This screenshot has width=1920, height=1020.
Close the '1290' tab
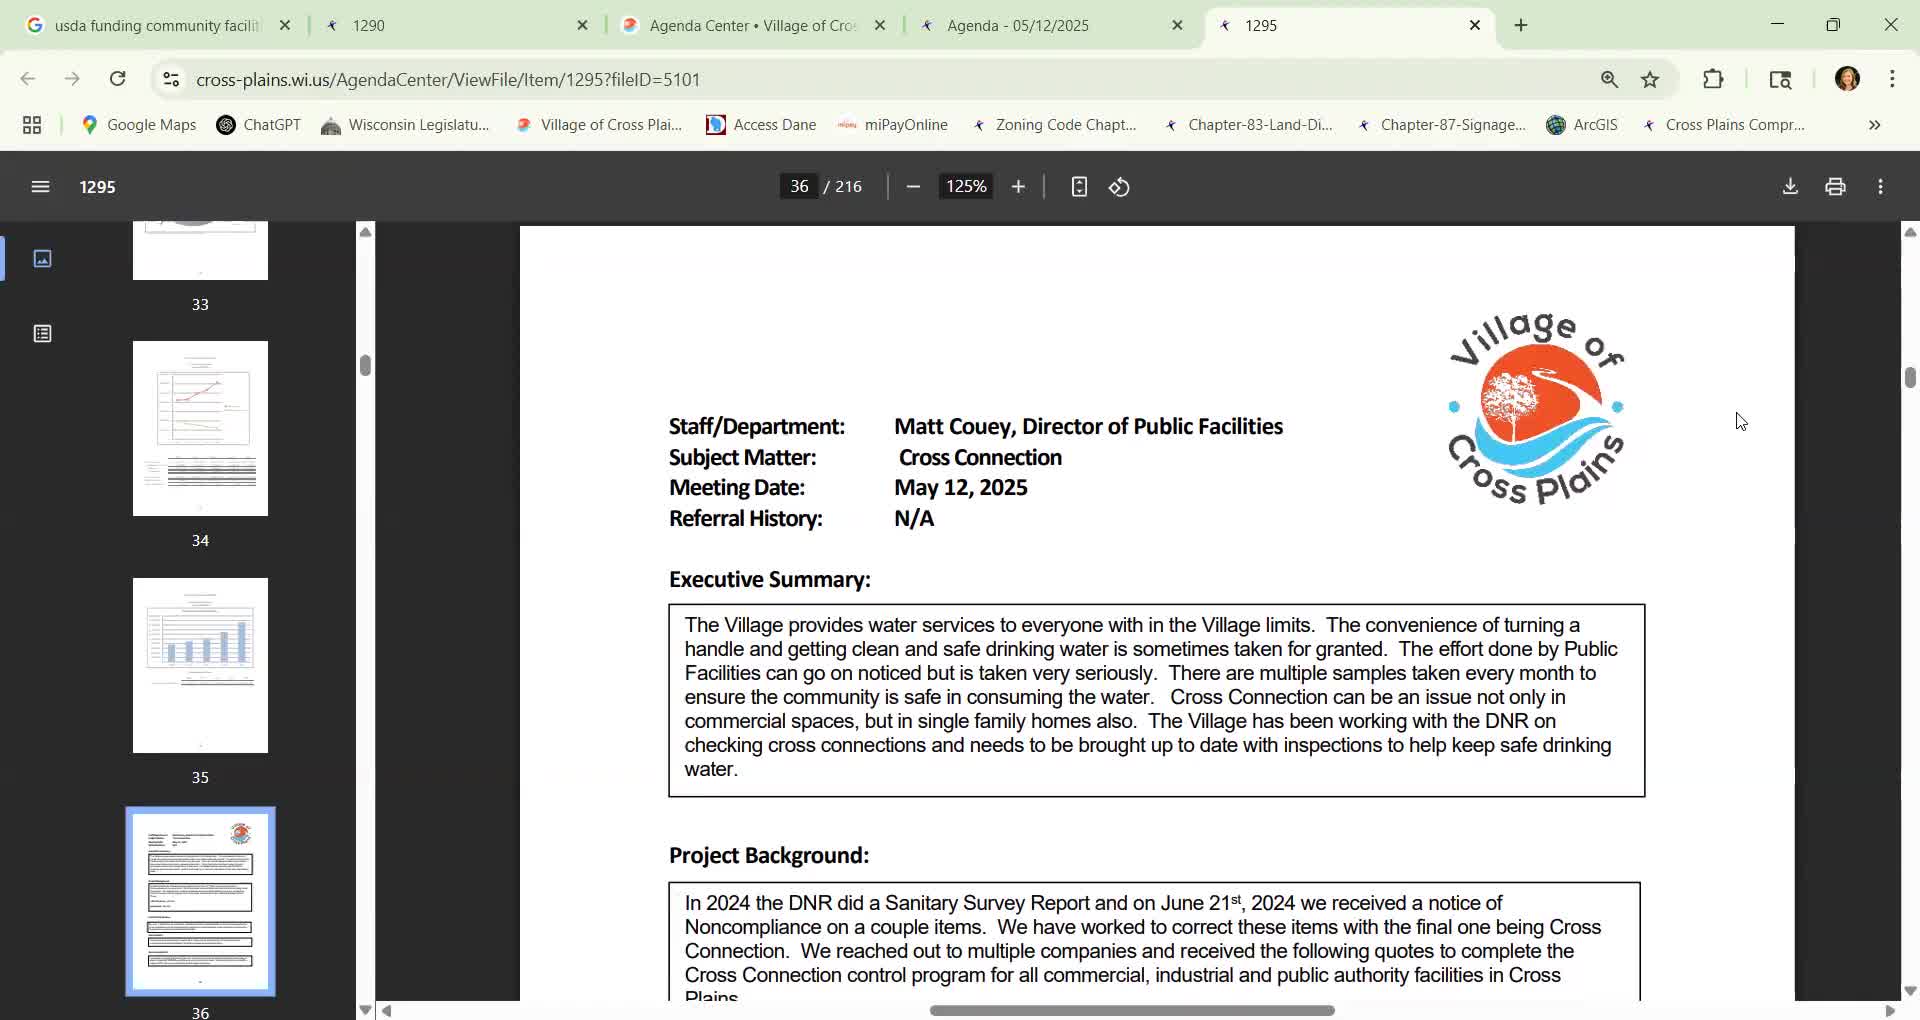(x=583, y=25)
